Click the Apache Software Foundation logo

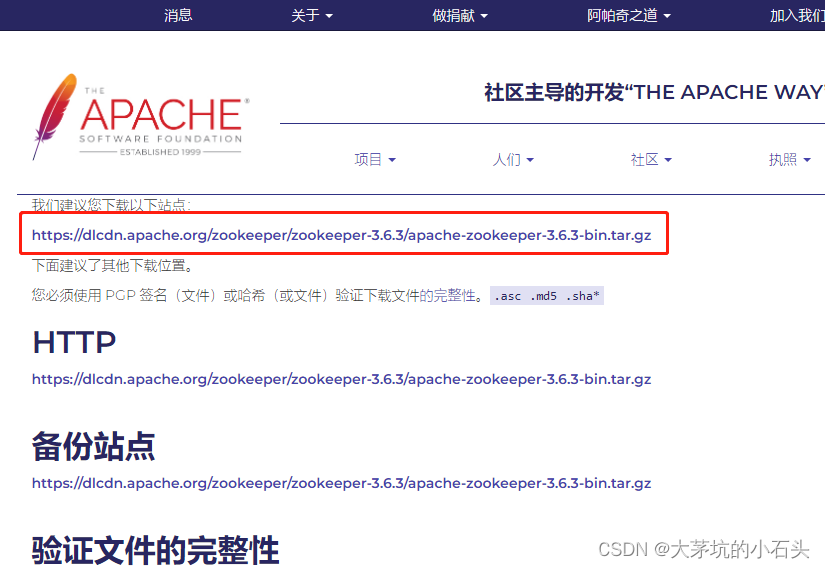(140, 117)
